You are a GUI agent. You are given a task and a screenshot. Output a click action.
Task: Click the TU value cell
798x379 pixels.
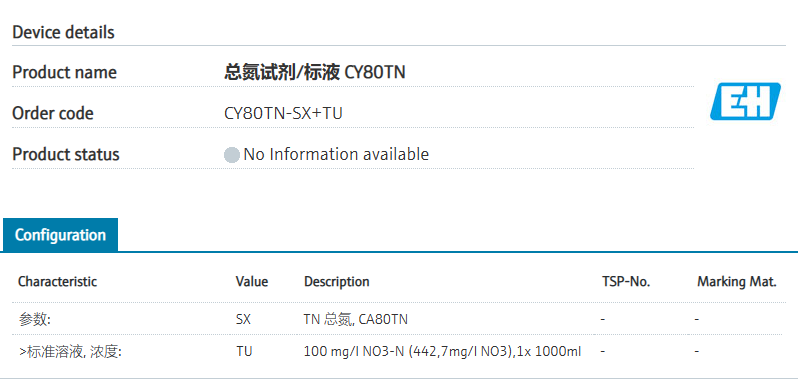(243, 352)
